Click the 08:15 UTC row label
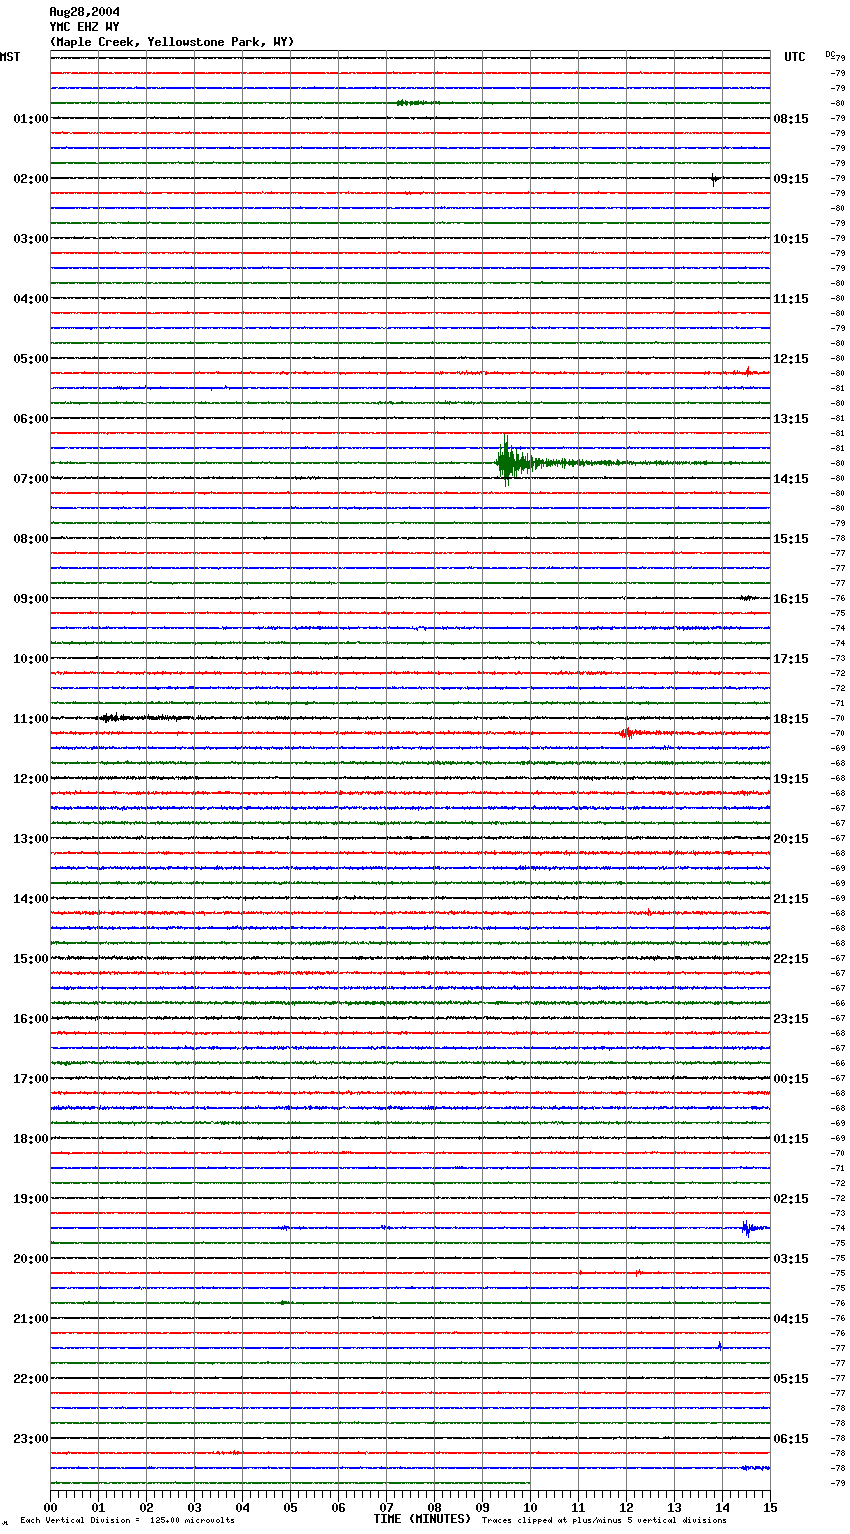 pyautogui.click(x=791, y=119)
